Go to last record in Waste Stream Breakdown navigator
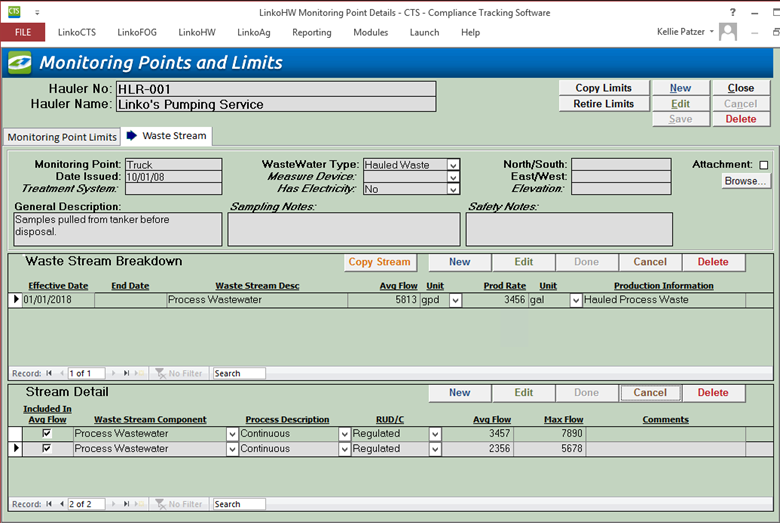 126,373
